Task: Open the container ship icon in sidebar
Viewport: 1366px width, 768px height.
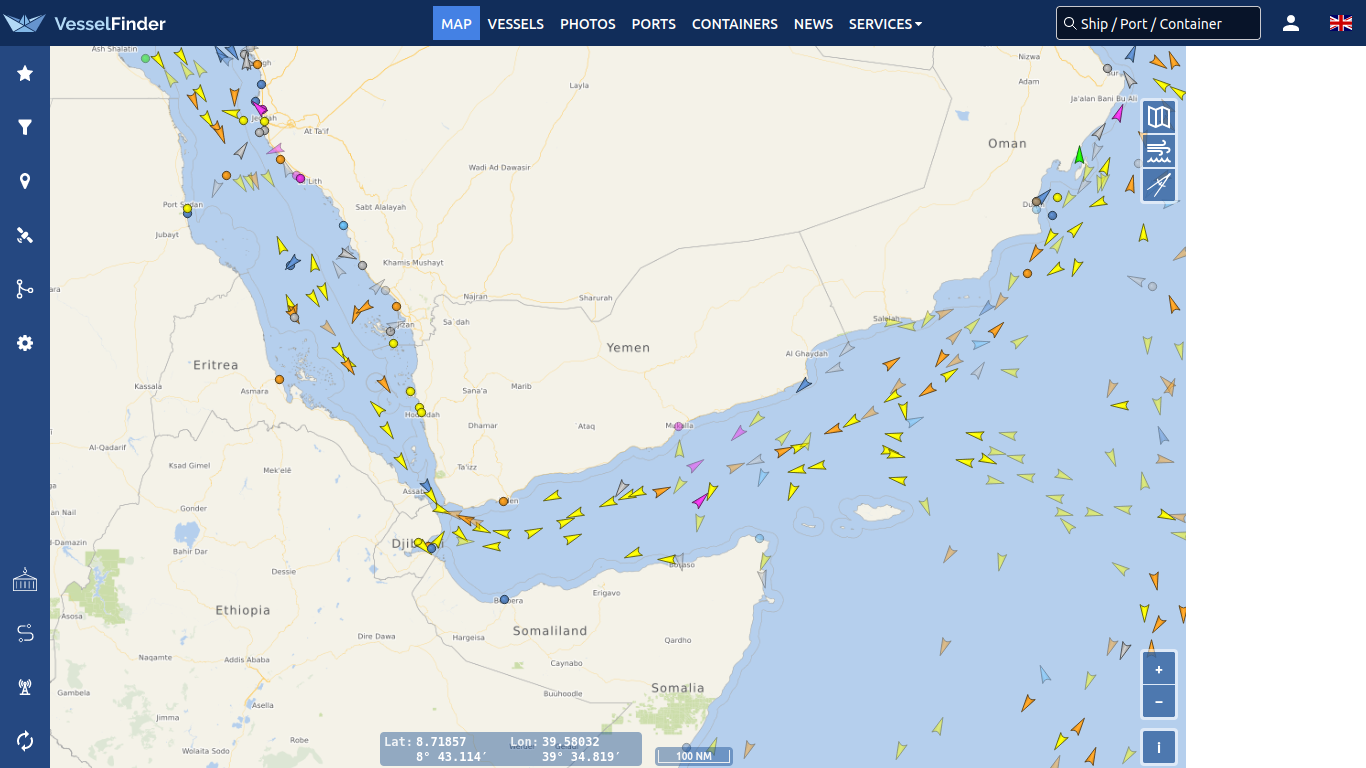Action: tap(25, 579)
